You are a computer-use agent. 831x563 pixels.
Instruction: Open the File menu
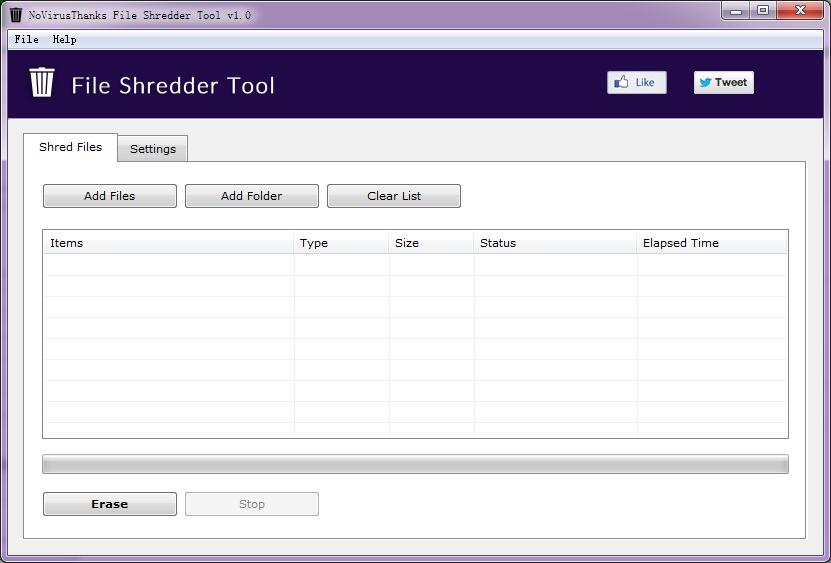26,39
